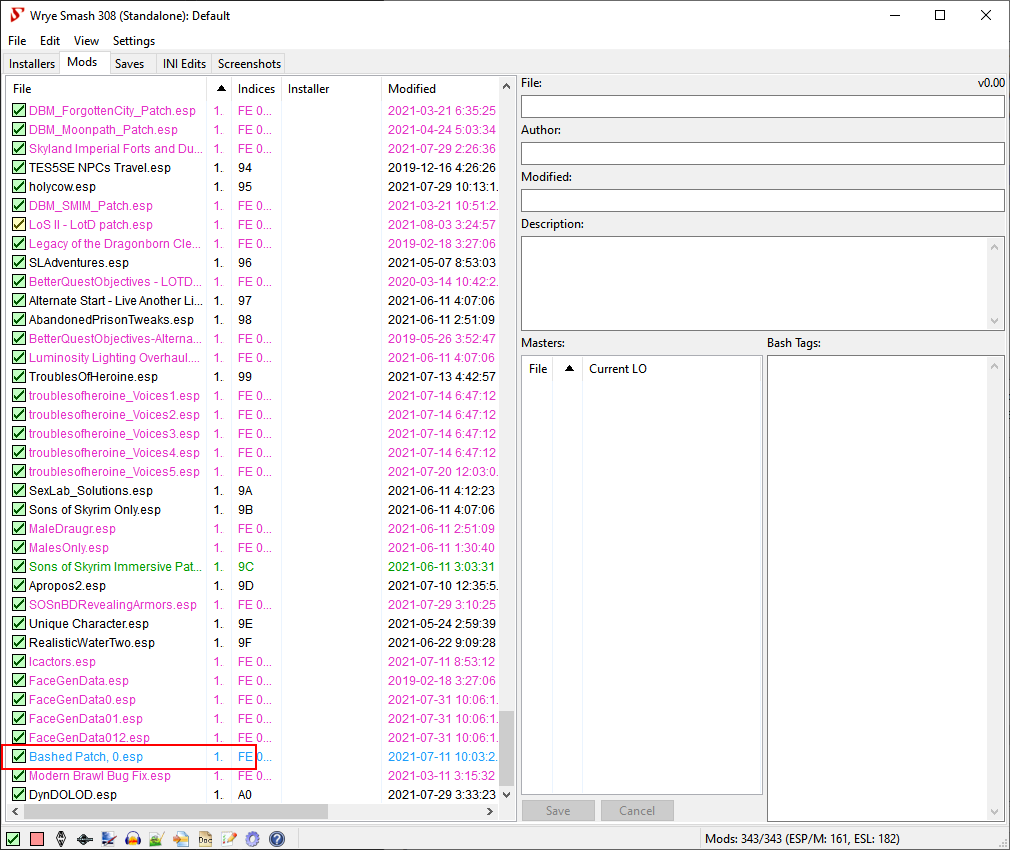Viewport: 1010px width, 850px height.
Task: Click the mod list vertical scrollbar thumb
Action: [x=506, y=747]
